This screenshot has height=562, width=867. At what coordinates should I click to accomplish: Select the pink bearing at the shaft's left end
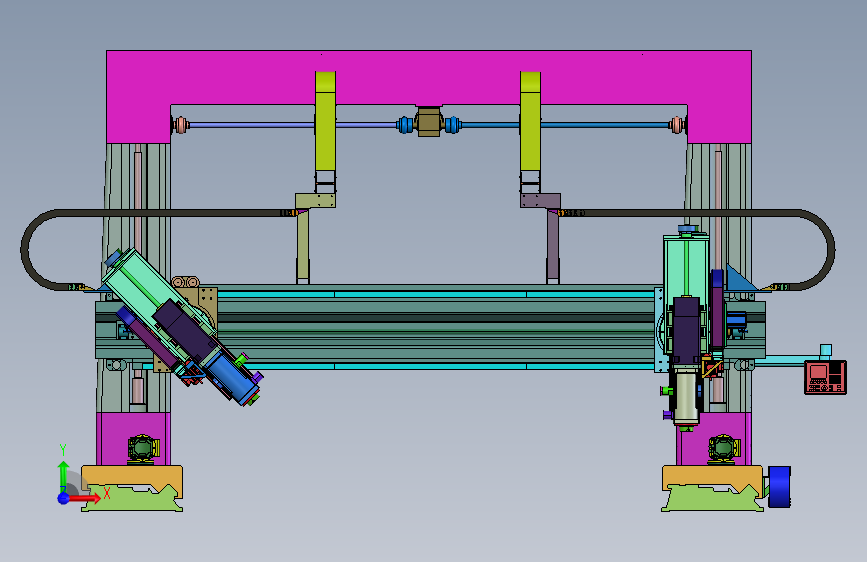pyautogui.click(x=180, y=125)
